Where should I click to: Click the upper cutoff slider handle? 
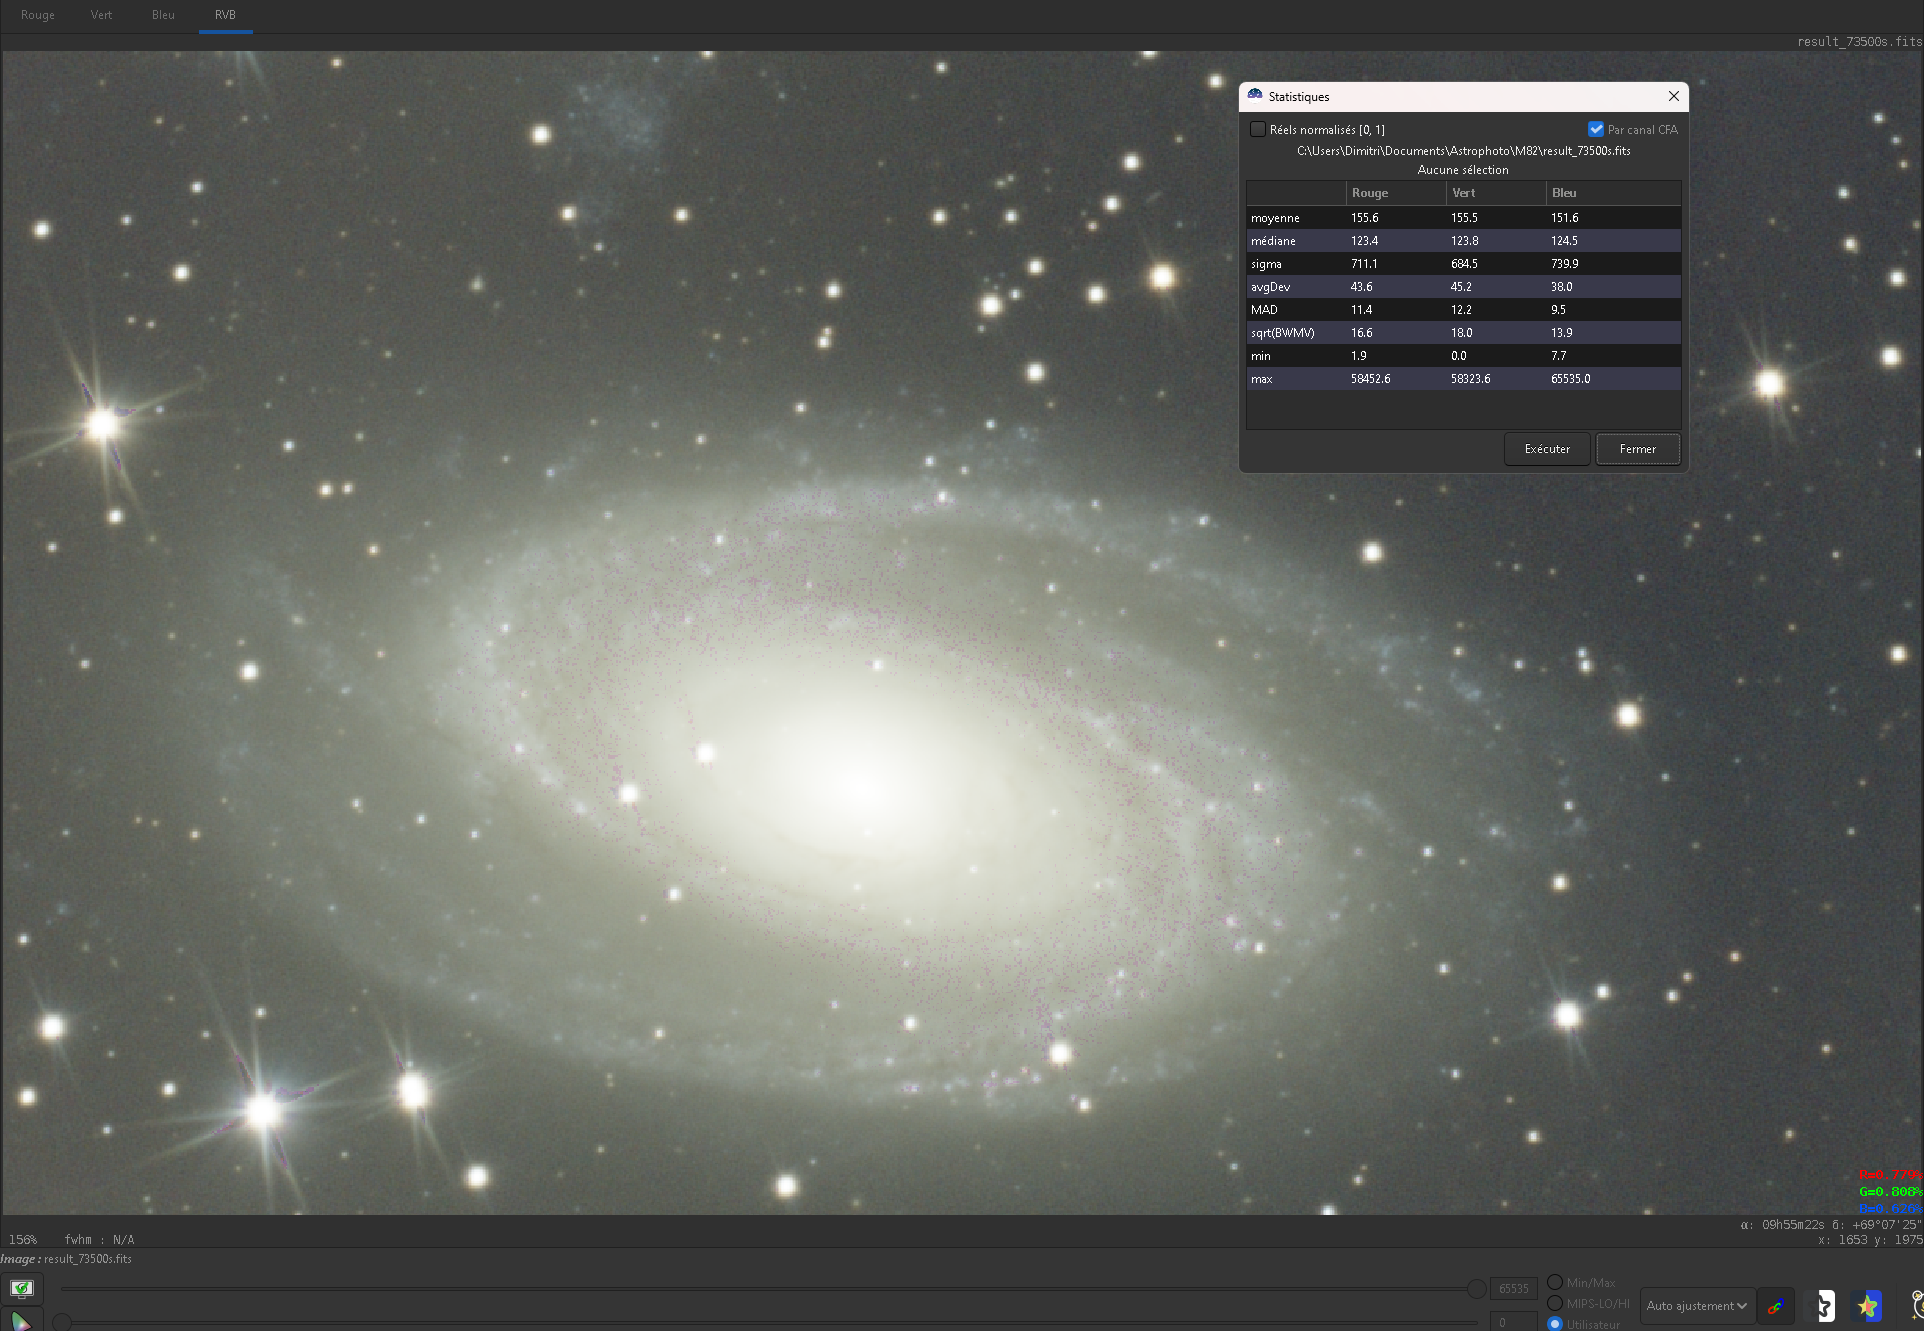coord(1476,1289)
